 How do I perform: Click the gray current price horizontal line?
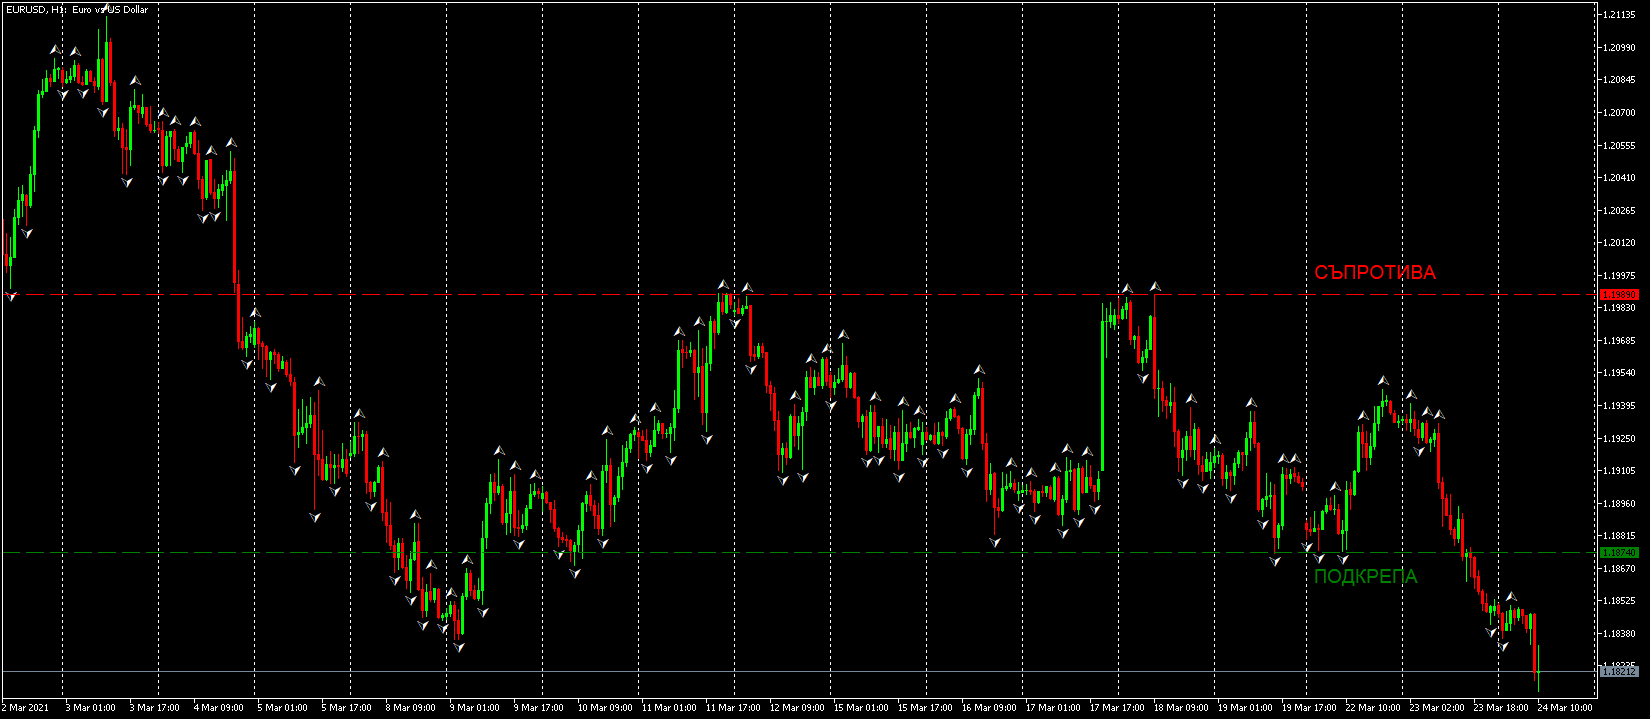click(x=800, y=671)
